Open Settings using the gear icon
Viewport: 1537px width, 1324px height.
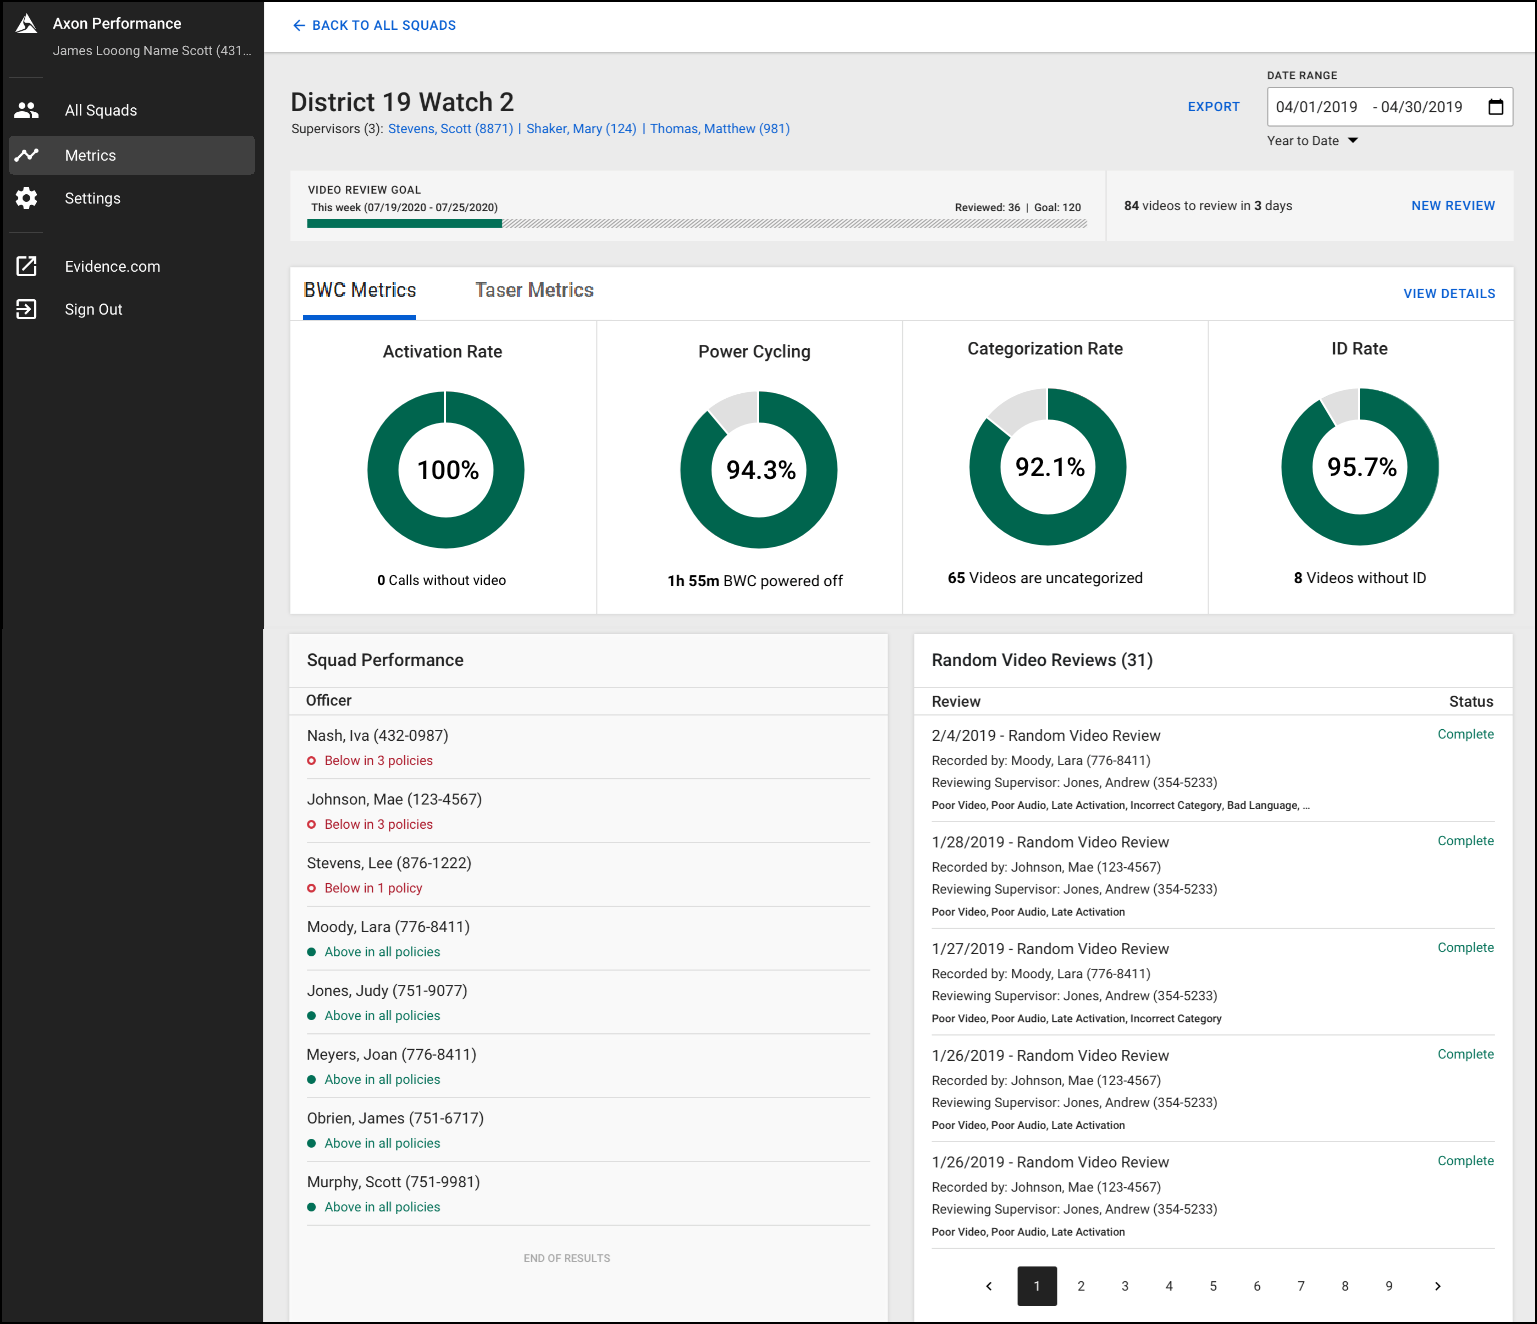26,198
